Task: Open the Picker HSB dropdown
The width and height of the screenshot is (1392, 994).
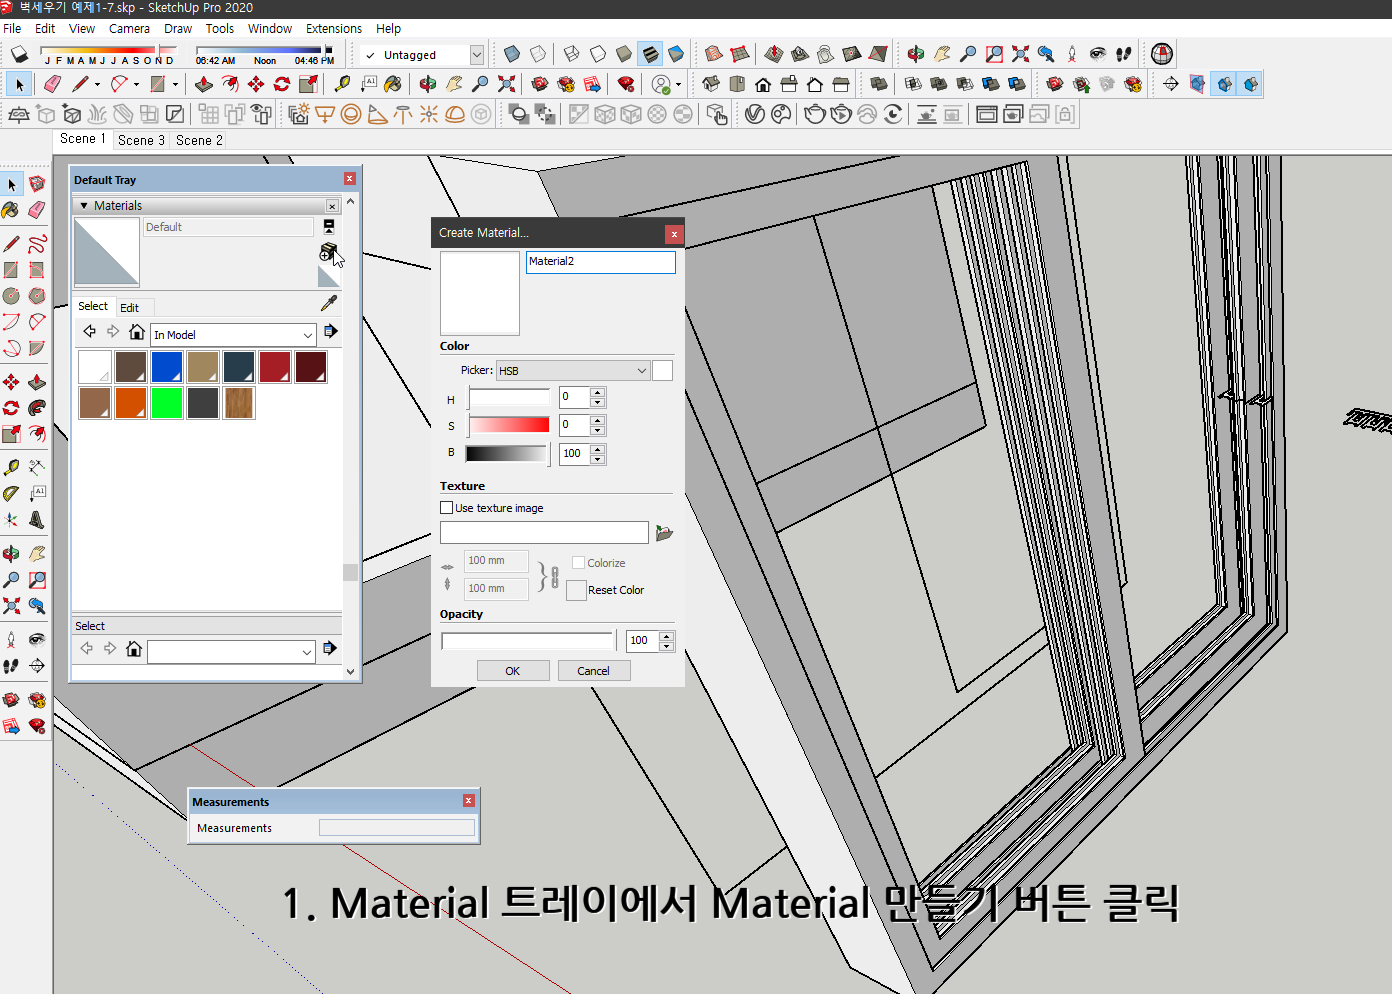Action: coord(573,371)
